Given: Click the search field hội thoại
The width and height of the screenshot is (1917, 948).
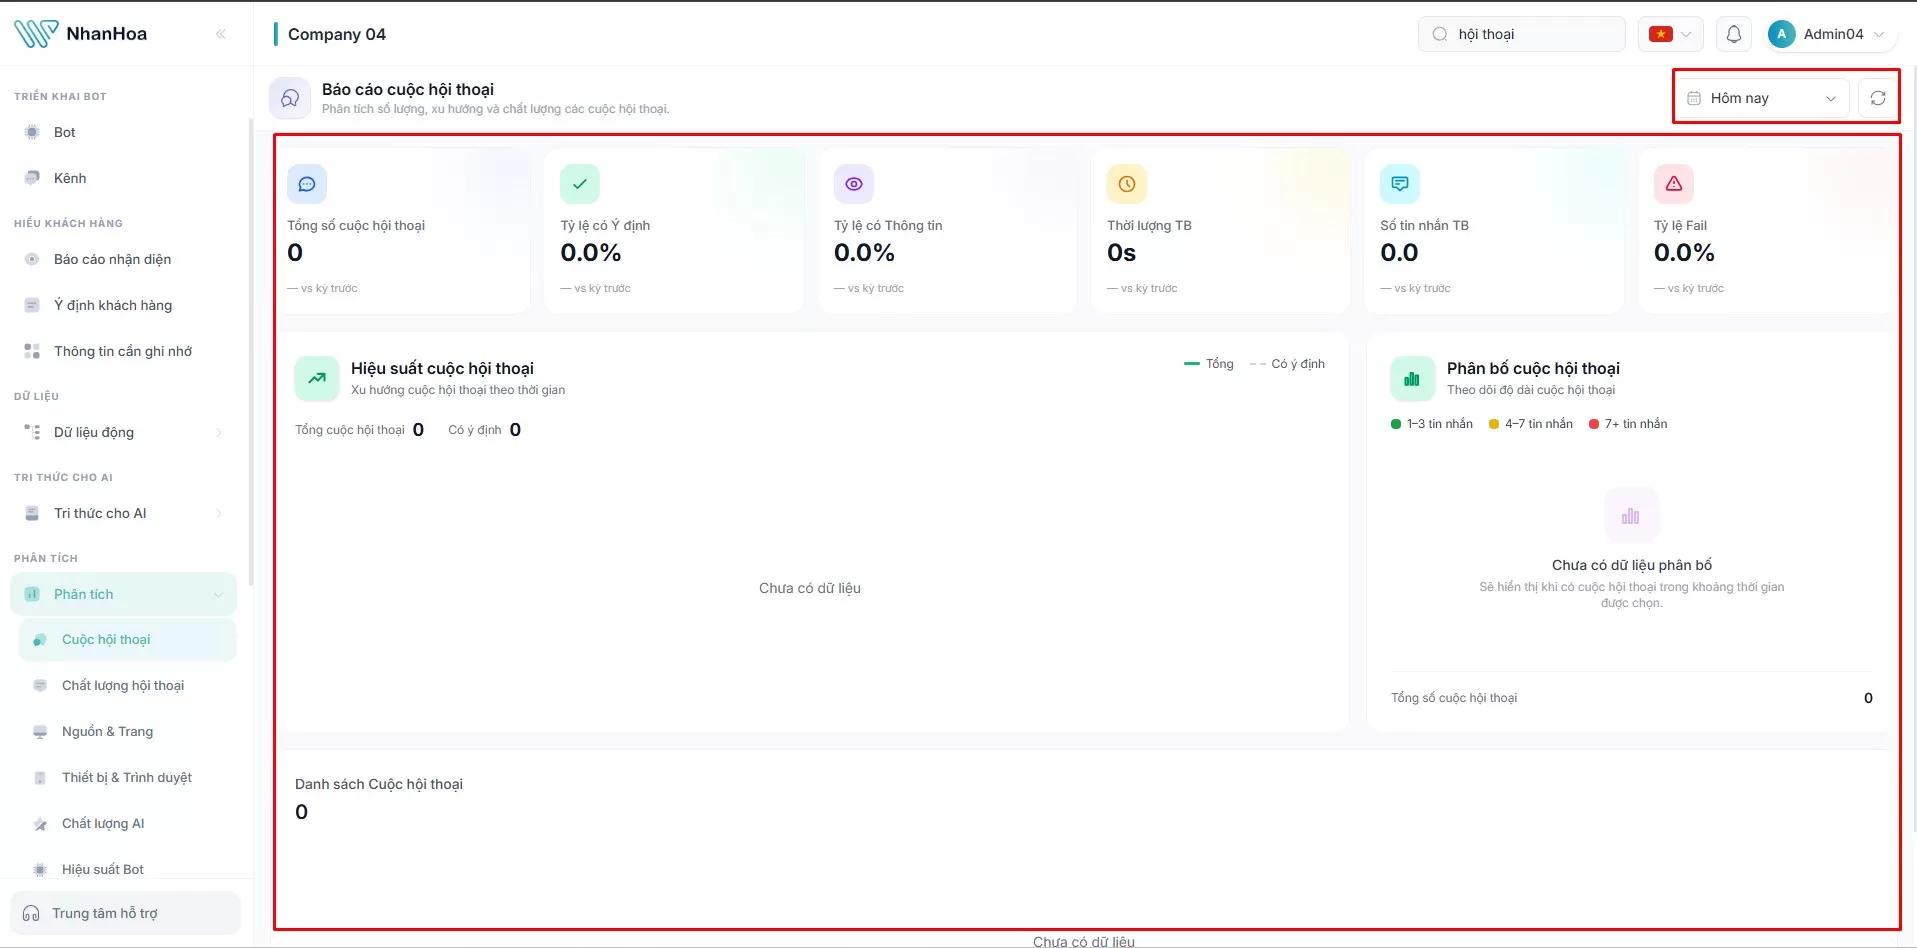Looking at the screenshot, I should coord(1521,34).
